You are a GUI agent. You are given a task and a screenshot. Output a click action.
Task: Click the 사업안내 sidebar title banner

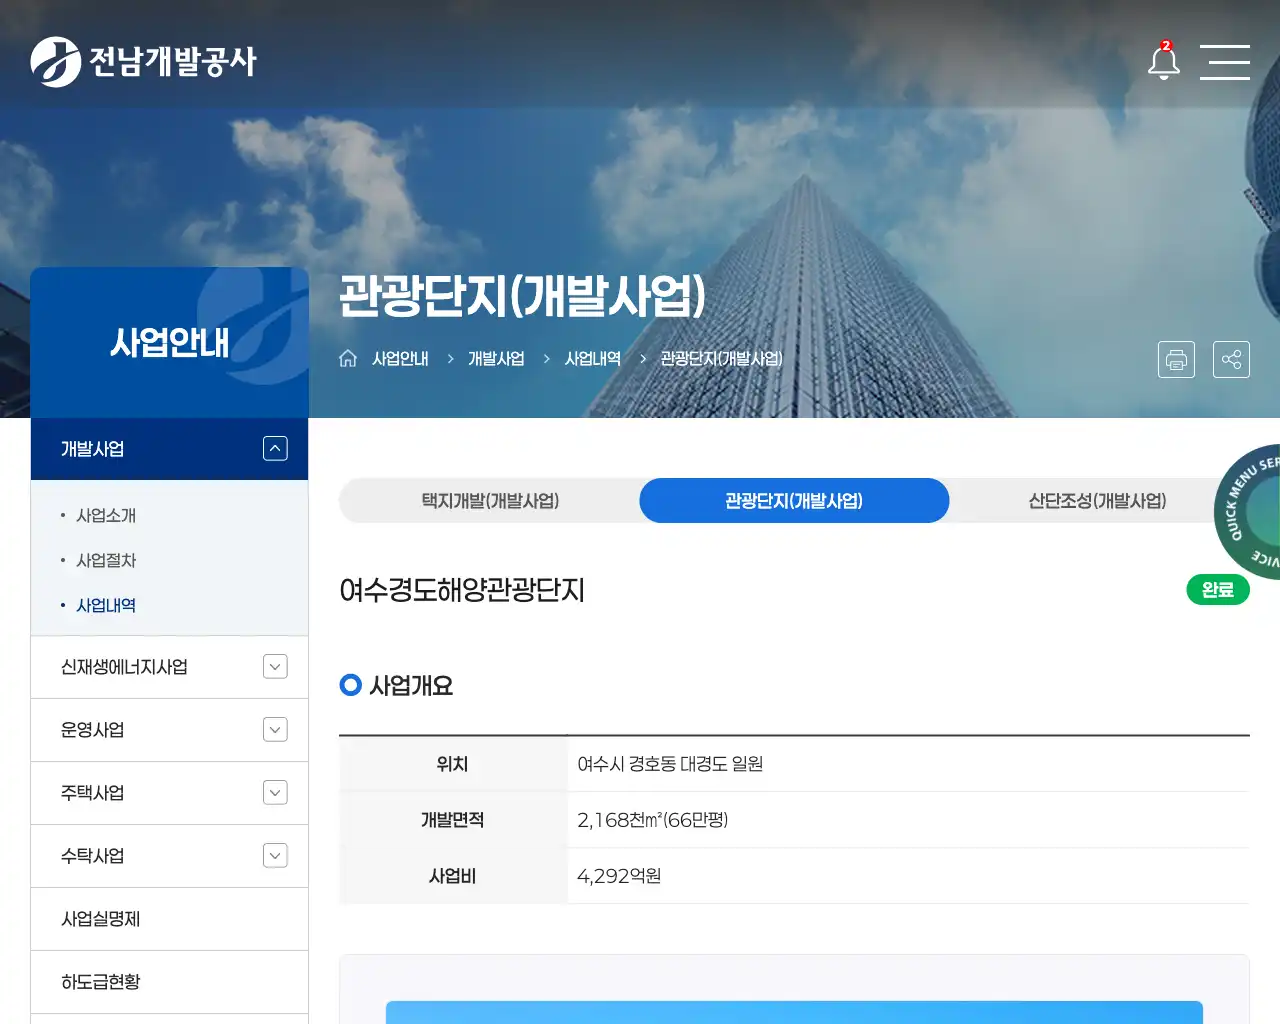[x=169, y=342]
